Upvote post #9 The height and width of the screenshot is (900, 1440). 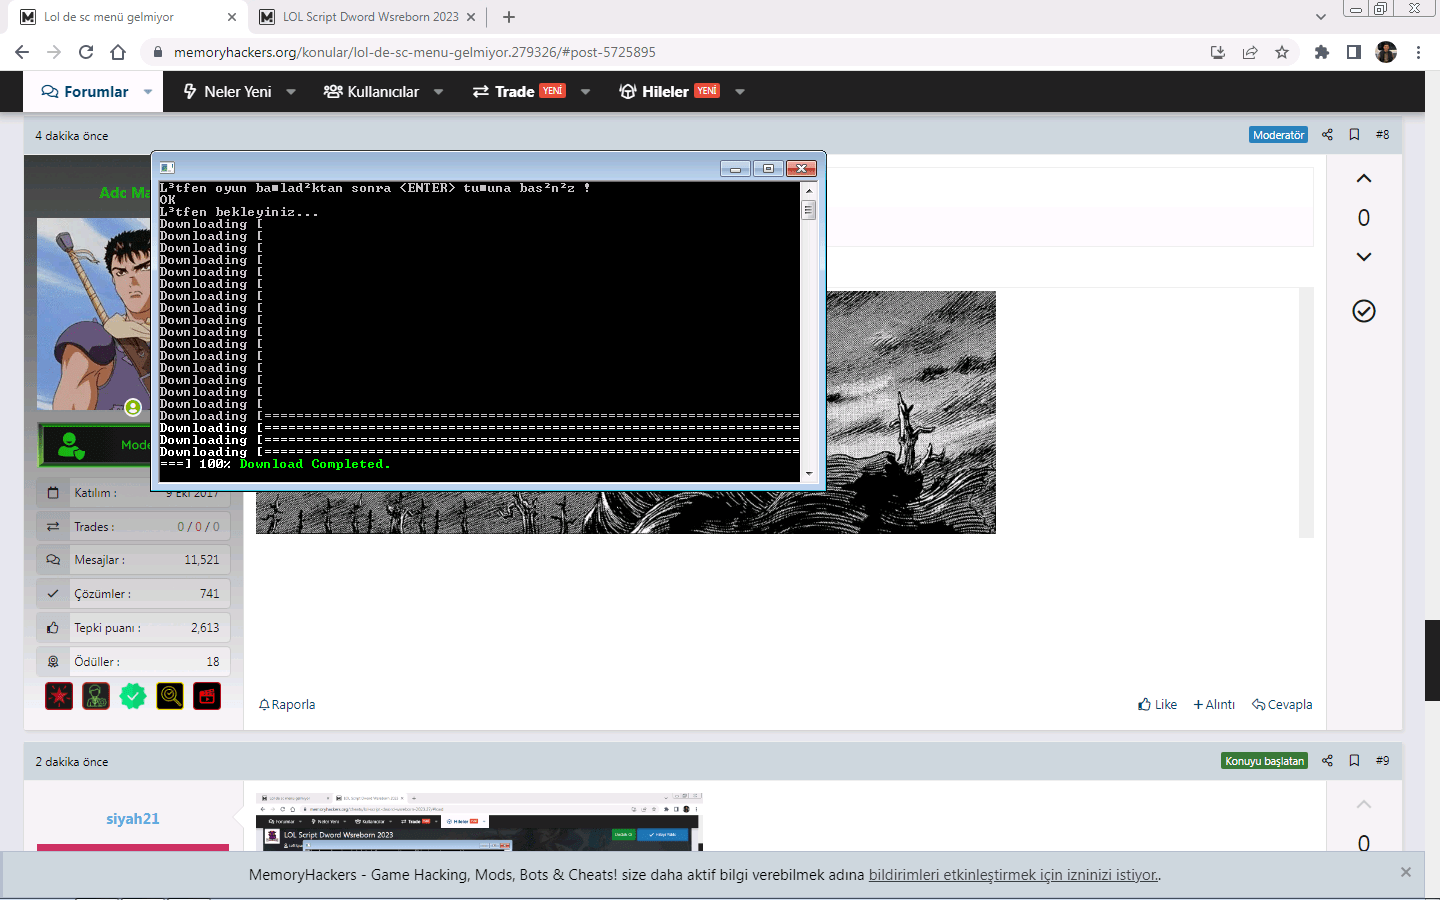click(1363, 804)
